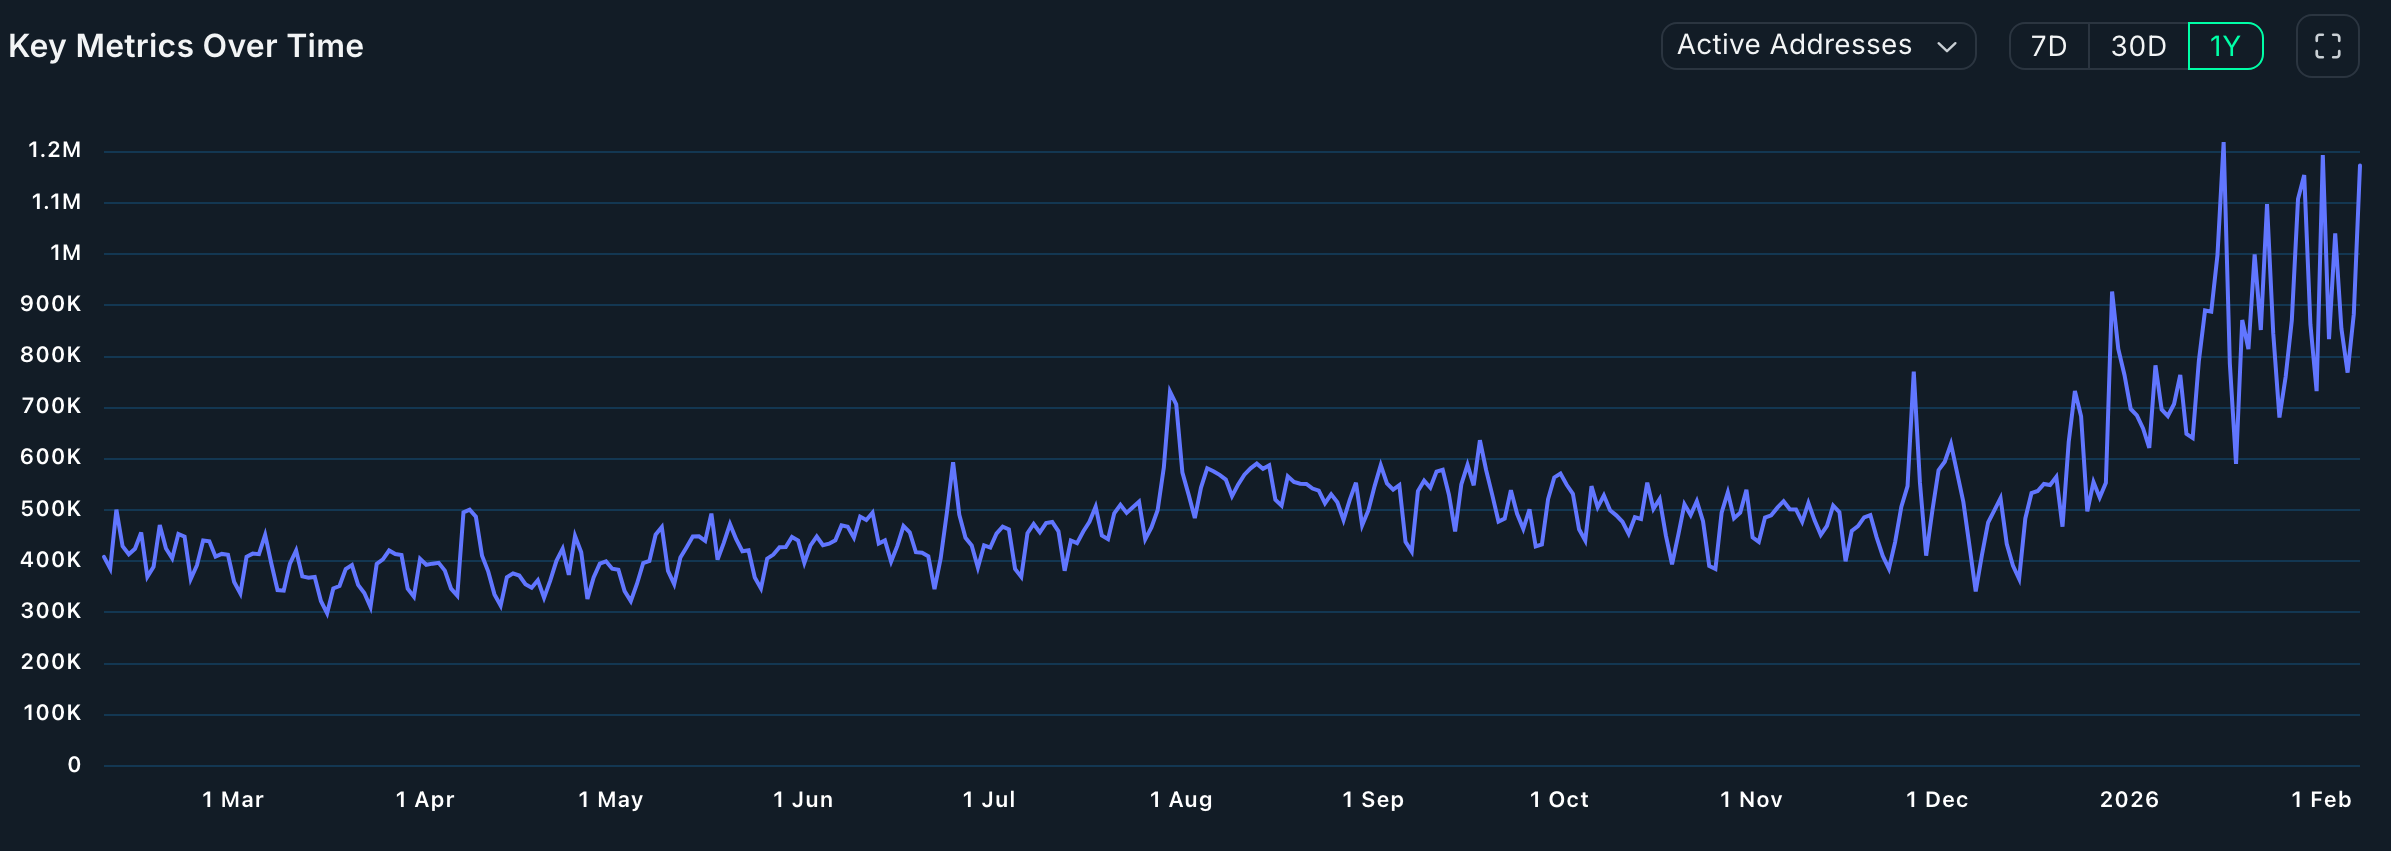Click the 100K y-axis label
This screenshot has height=851, width=2391.
pos(52,713)
